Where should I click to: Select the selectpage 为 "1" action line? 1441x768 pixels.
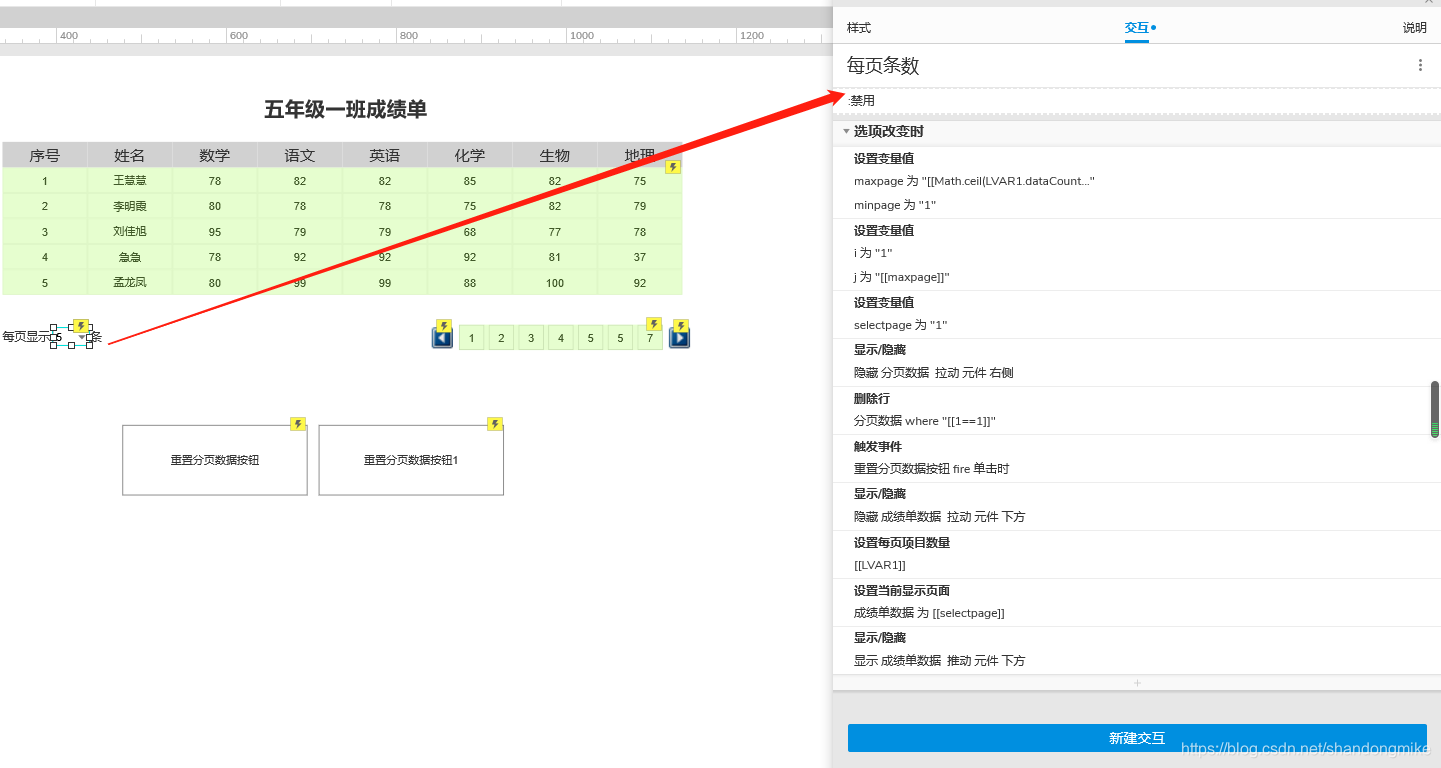pyautogui.click(x=900, y=325)
